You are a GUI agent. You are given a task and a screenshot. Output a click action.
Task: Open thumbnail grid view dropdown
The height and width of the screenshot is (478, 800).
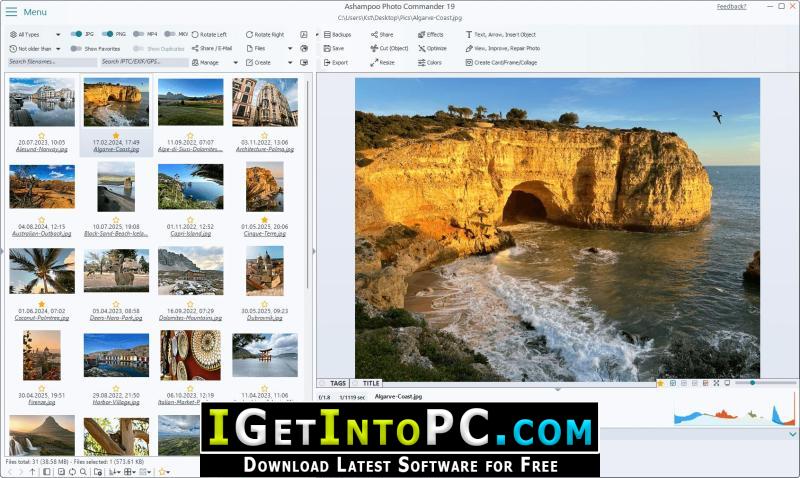point(130,472)
